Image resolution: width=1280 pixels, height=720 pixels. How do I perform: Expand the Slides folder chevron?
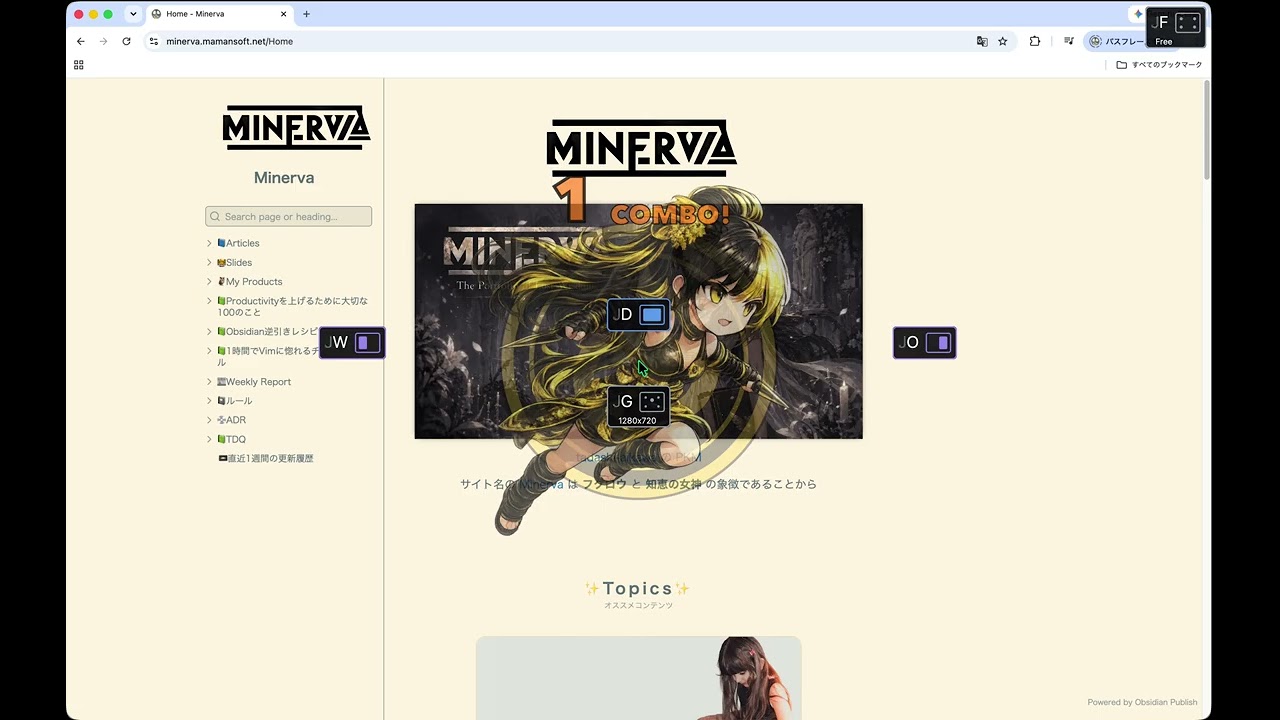point(209,262)
